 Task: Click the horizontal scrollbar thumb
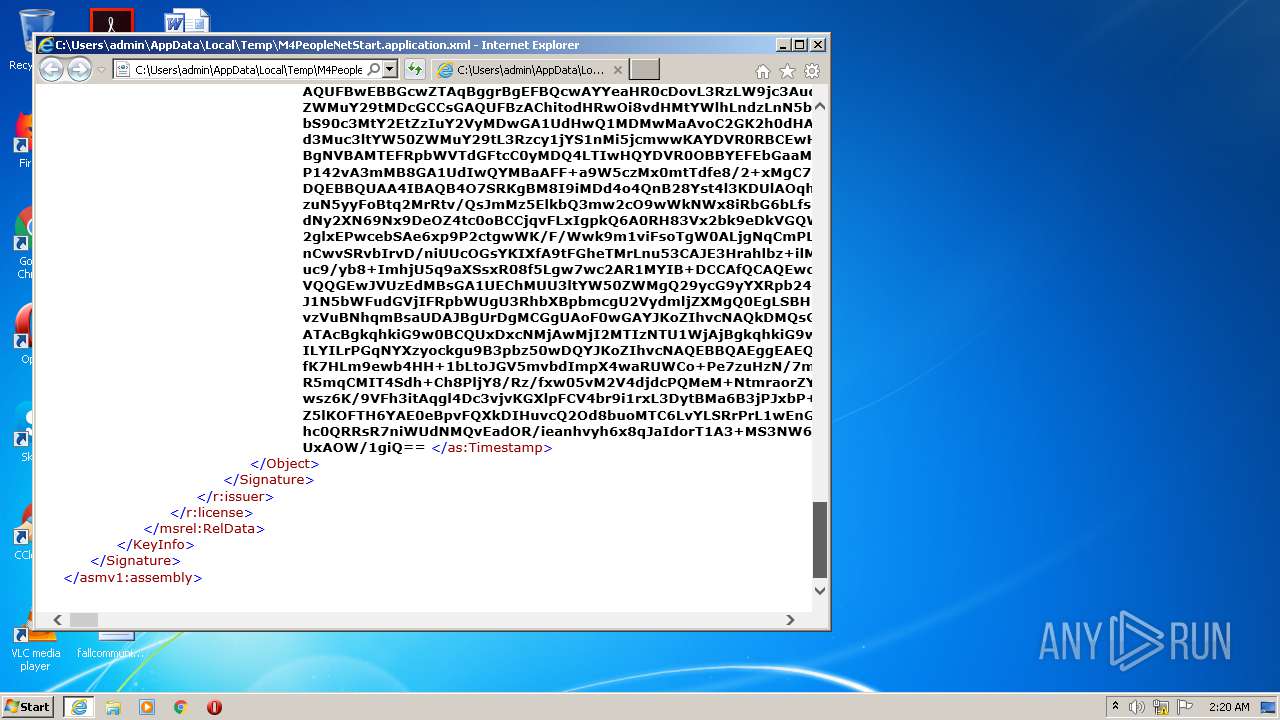(84, 620)
